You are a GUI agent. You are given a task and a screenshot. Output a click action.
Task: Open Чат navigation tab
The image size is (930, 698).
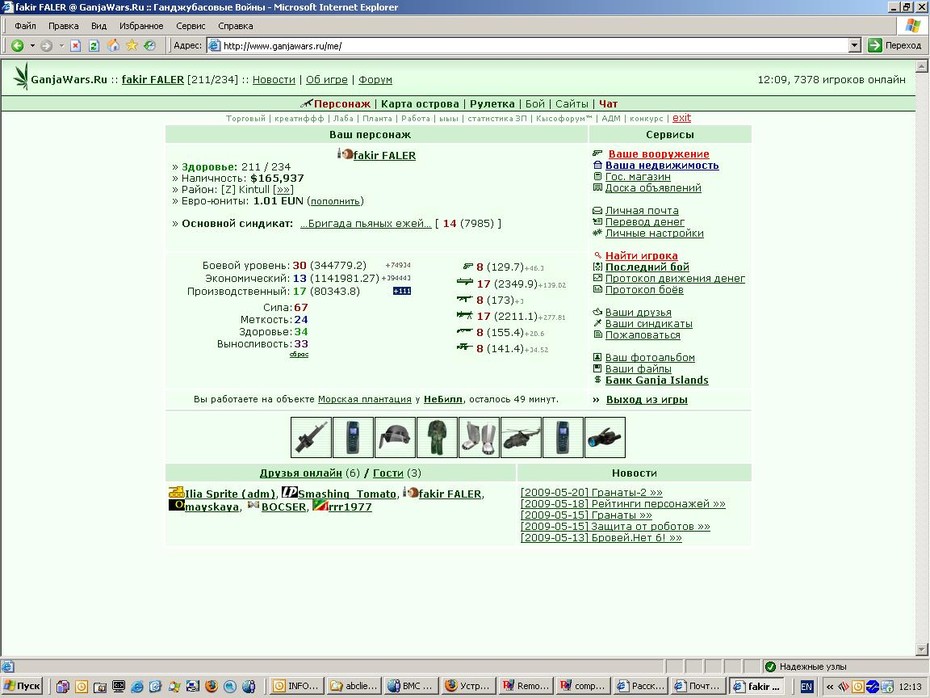(608, 104)
